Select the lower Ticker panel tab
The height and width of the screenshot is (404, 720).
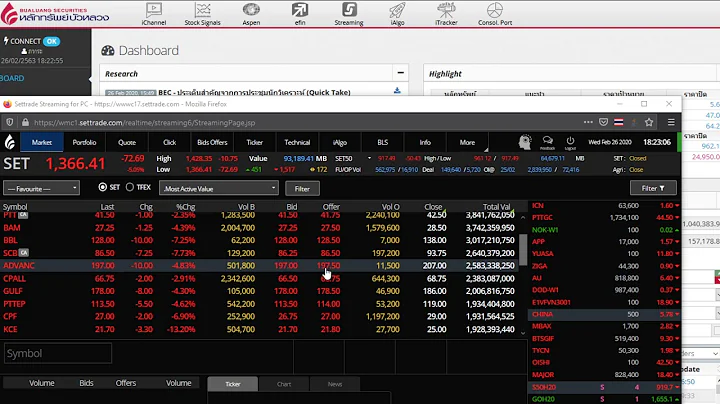coord(233,384)
